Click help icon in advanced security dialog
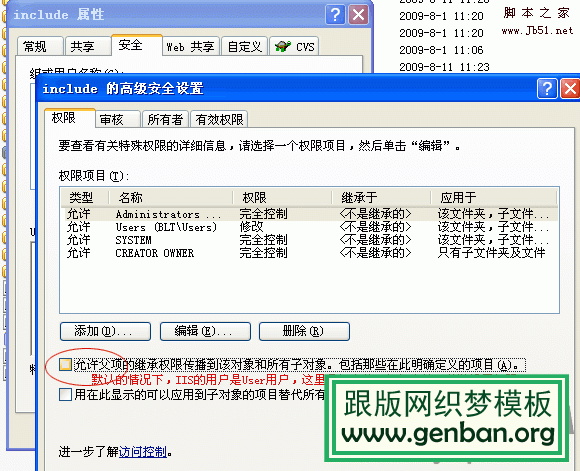The width and height of the screenshot is (580, 471). pyautogui.click(x=547, y=88)
